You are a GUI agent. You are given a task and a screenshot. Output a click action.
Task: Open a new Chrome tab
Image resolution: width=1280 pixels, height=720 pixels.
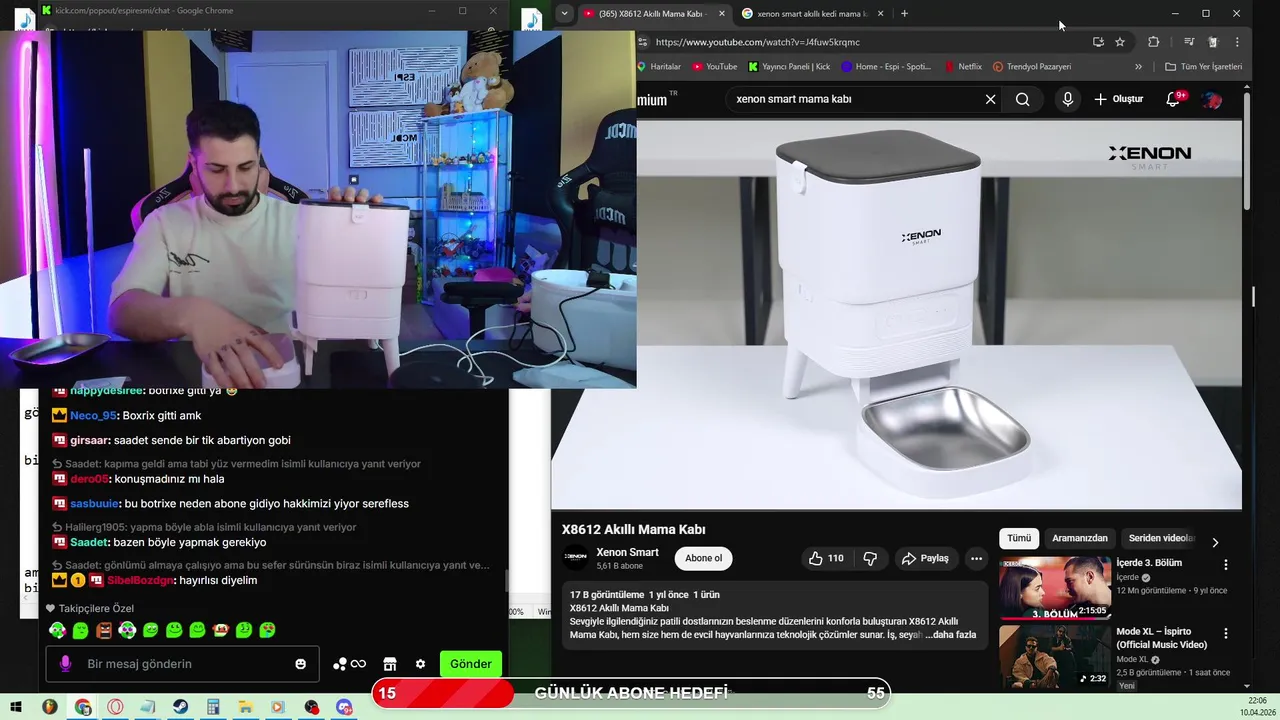click(x=904, y=14)
